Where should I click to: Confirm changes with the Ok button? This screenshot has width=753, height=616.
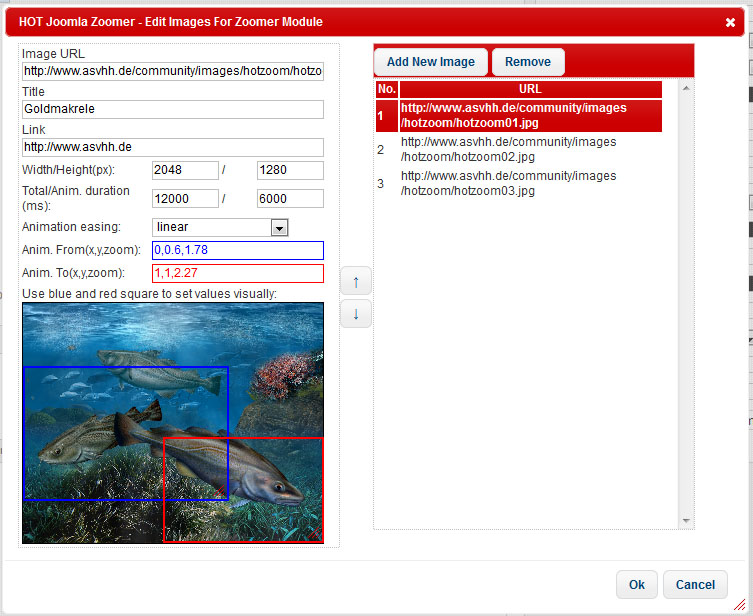[x=637, y=584]
